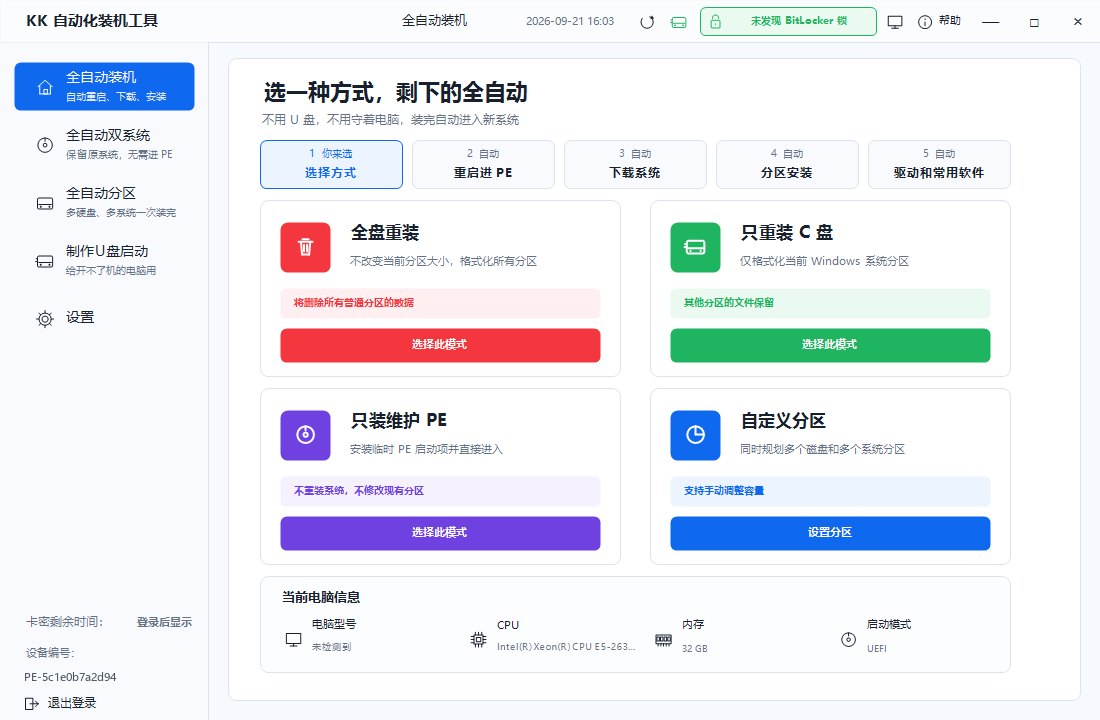1100x720 pixels.
Task: Click the 帮助 label in title bar
Action: pos(950,21)
